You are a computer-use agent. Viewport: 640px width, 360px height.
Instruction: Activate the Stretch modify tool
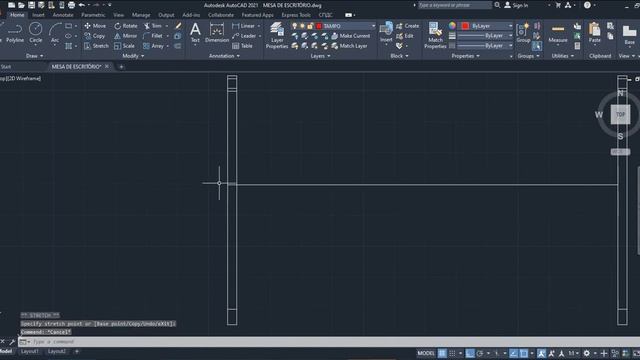tap(96, 46)
